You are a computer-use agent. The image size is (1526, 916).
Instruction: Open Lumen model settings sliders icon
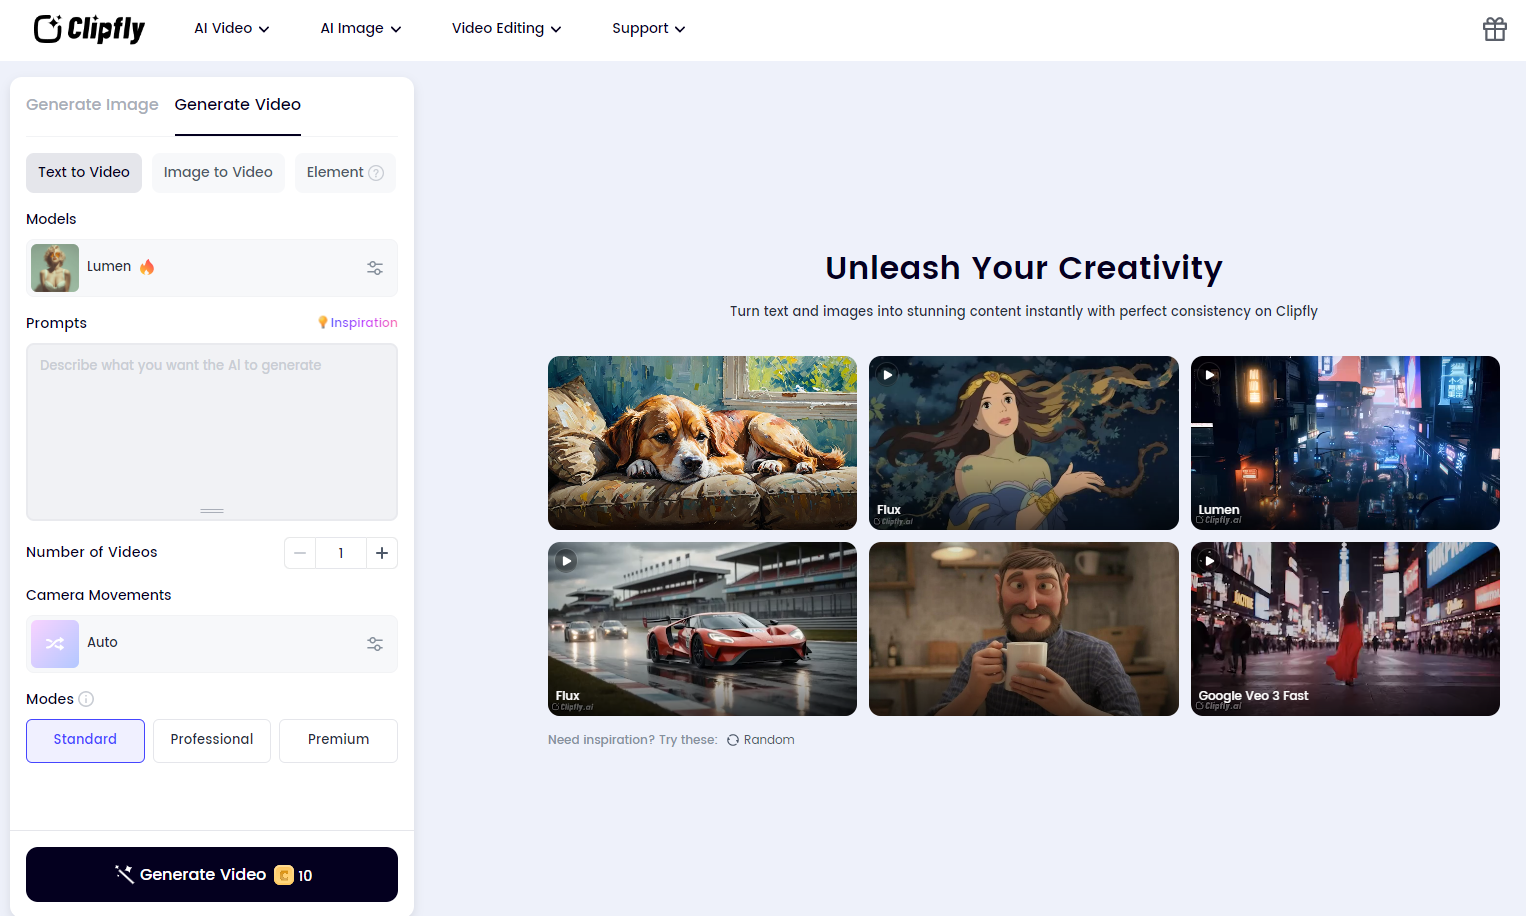[x=375, y=268]
